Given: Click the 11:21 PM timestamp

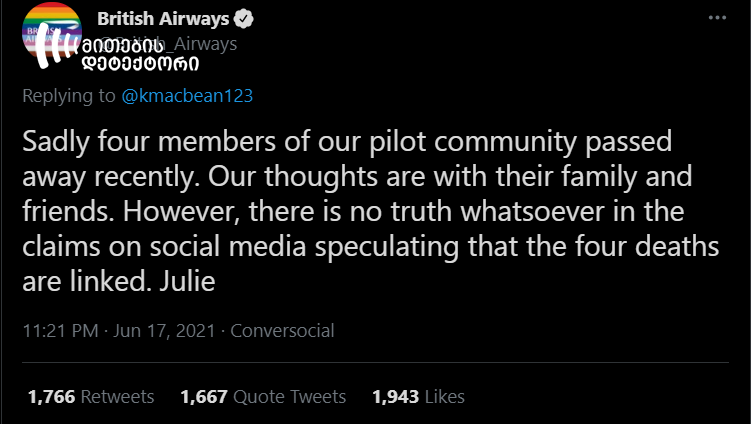Looking at the screenshot, I should point(60,331).
